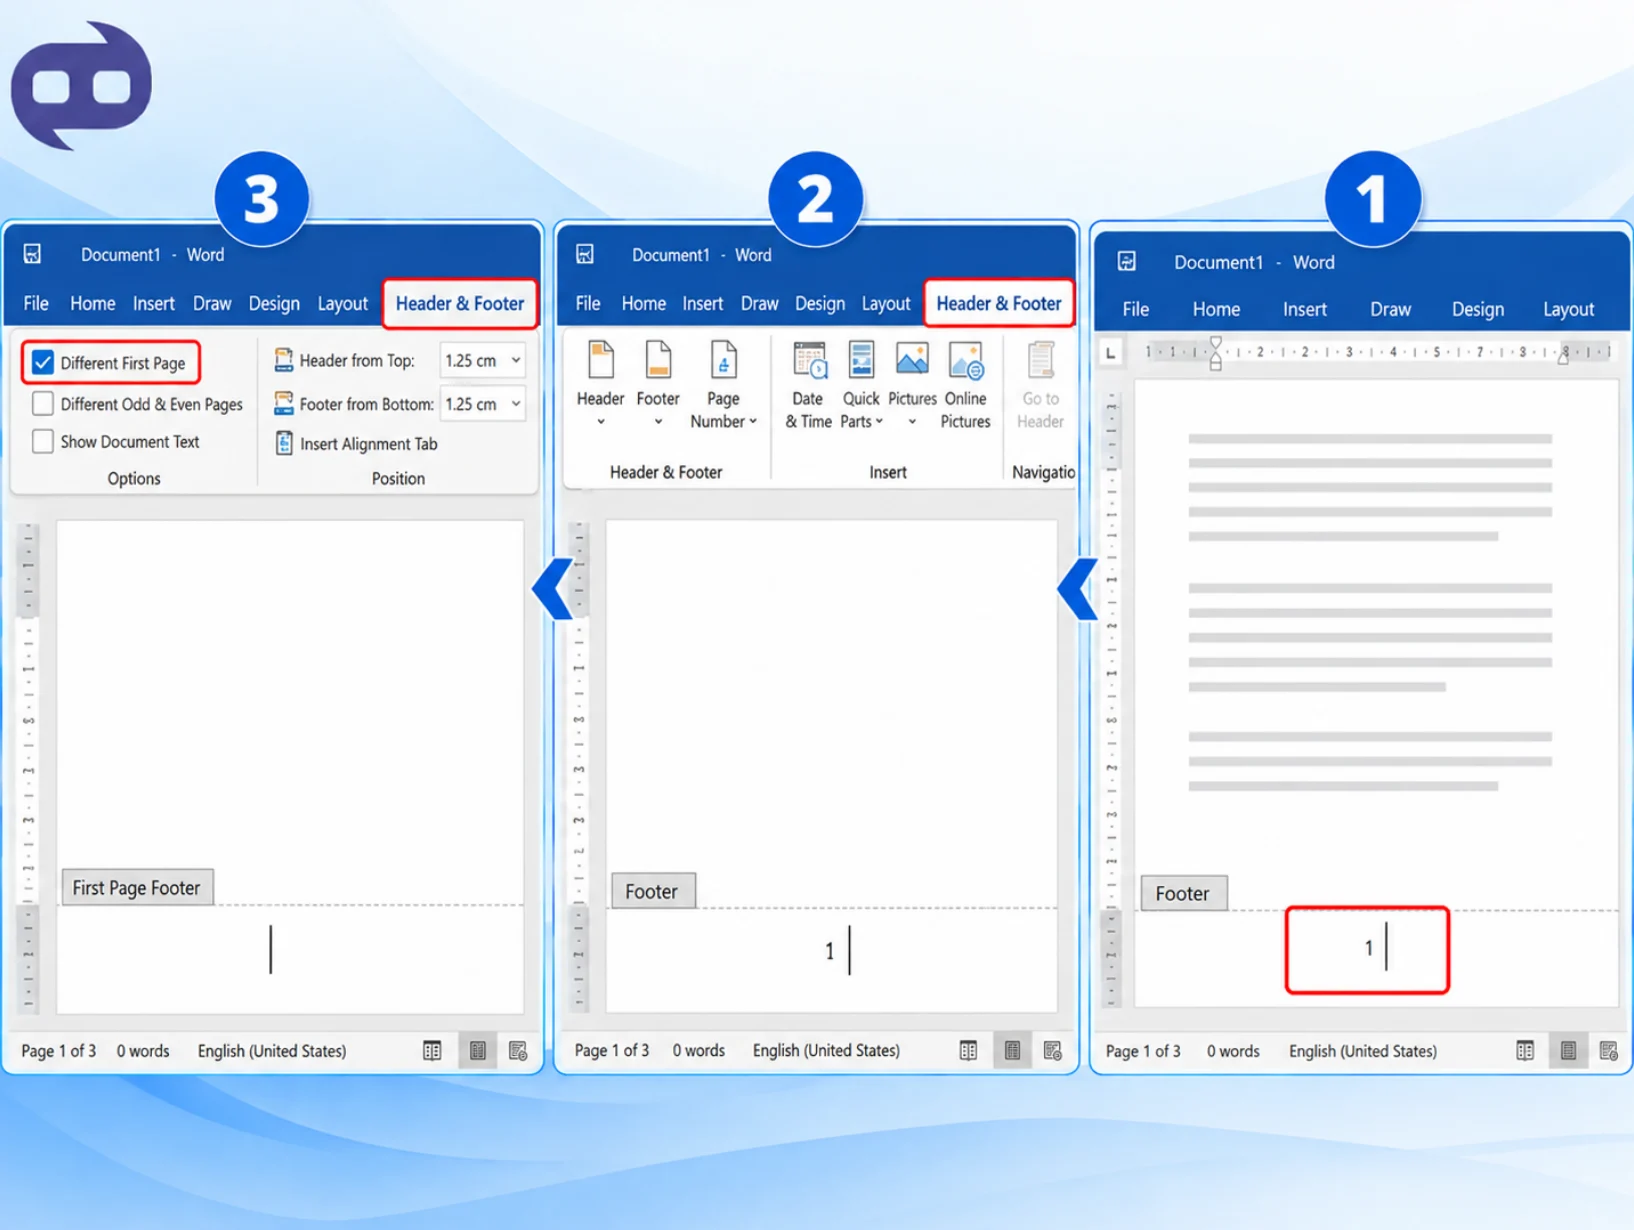Open Header & Footer tab in window 2
The image size is (1634, 1230).
(x=999, y=303)
